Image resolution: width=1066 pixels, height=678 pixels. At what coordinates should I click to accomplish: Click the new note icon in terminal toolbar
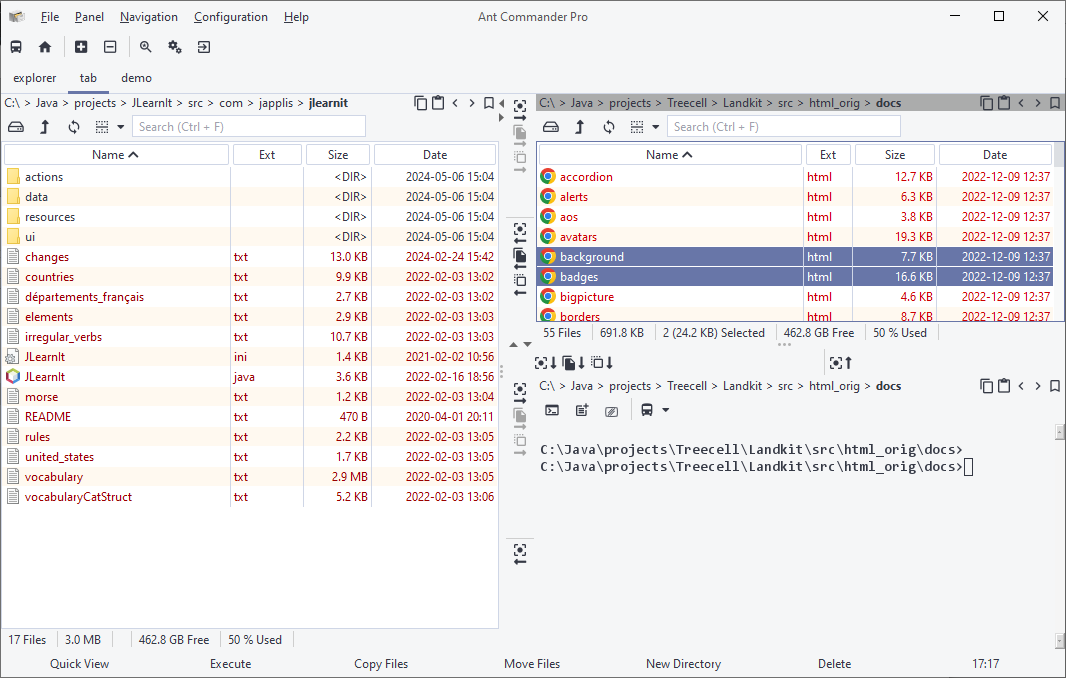point(582,410)
